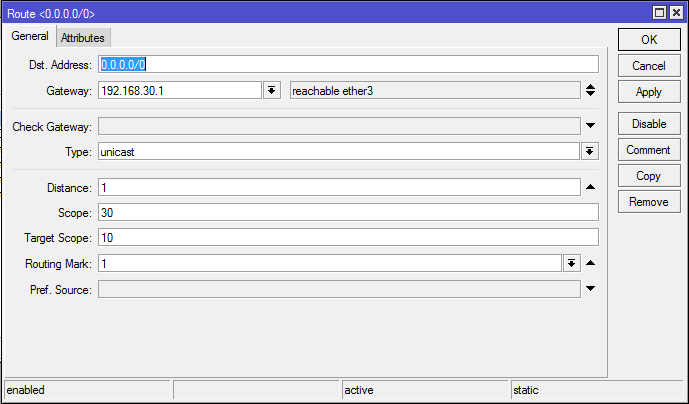Click the Target Scope input field
The width and height of the screenshot is (689, 404).
[347, 238]
